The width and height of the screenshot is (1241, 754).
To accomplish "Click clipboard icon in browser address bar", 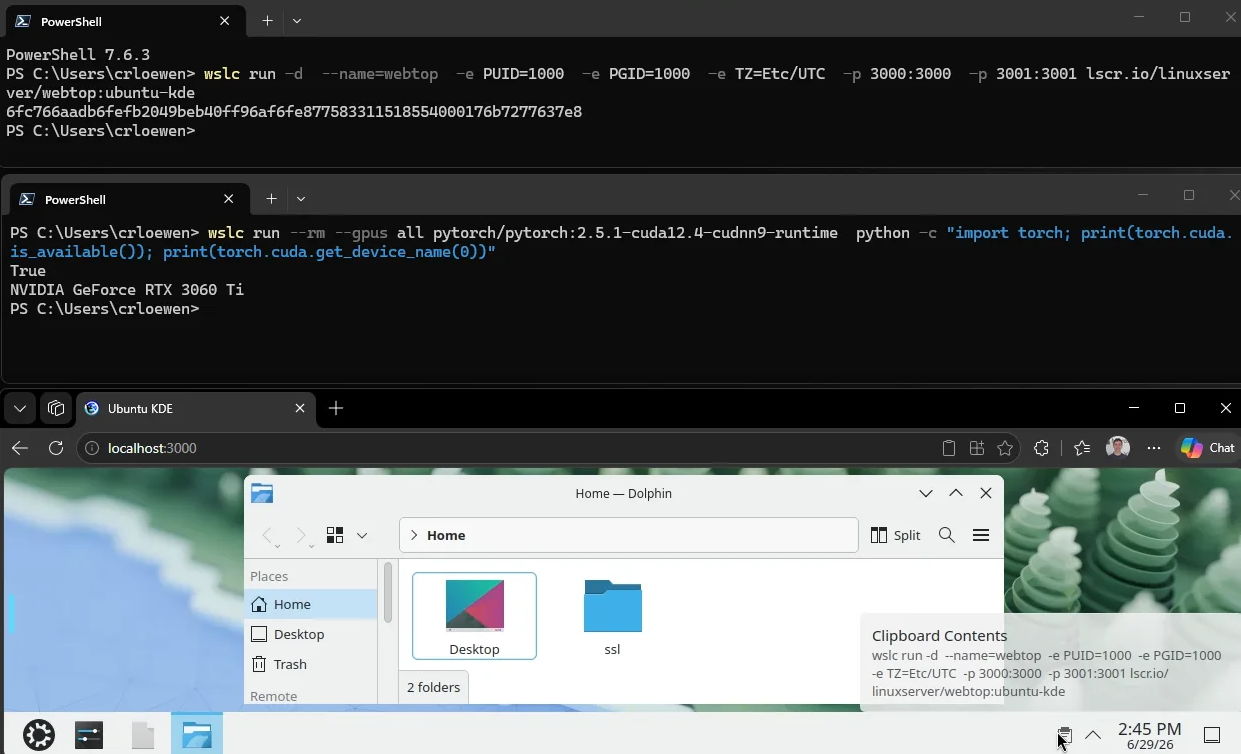I will click(x=949, y=448).
